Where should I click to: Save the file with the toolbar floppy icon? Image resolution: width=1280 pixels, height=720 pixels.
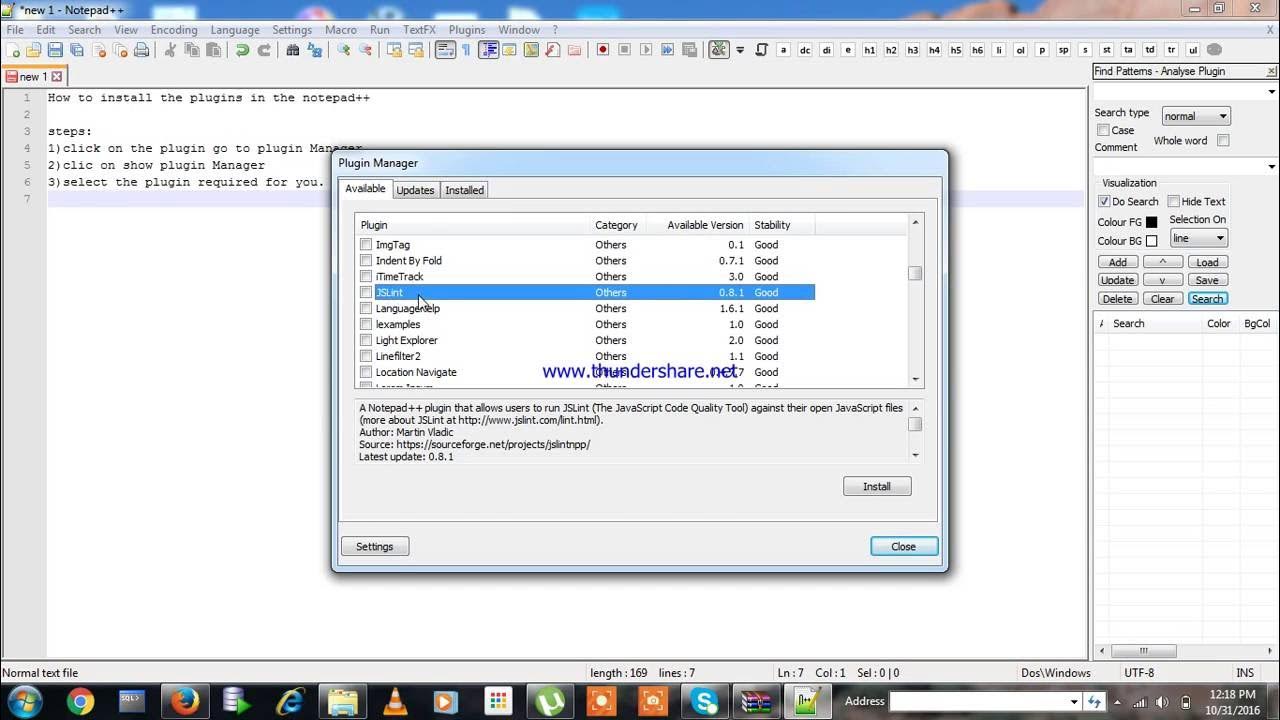[x=55, y=50]
